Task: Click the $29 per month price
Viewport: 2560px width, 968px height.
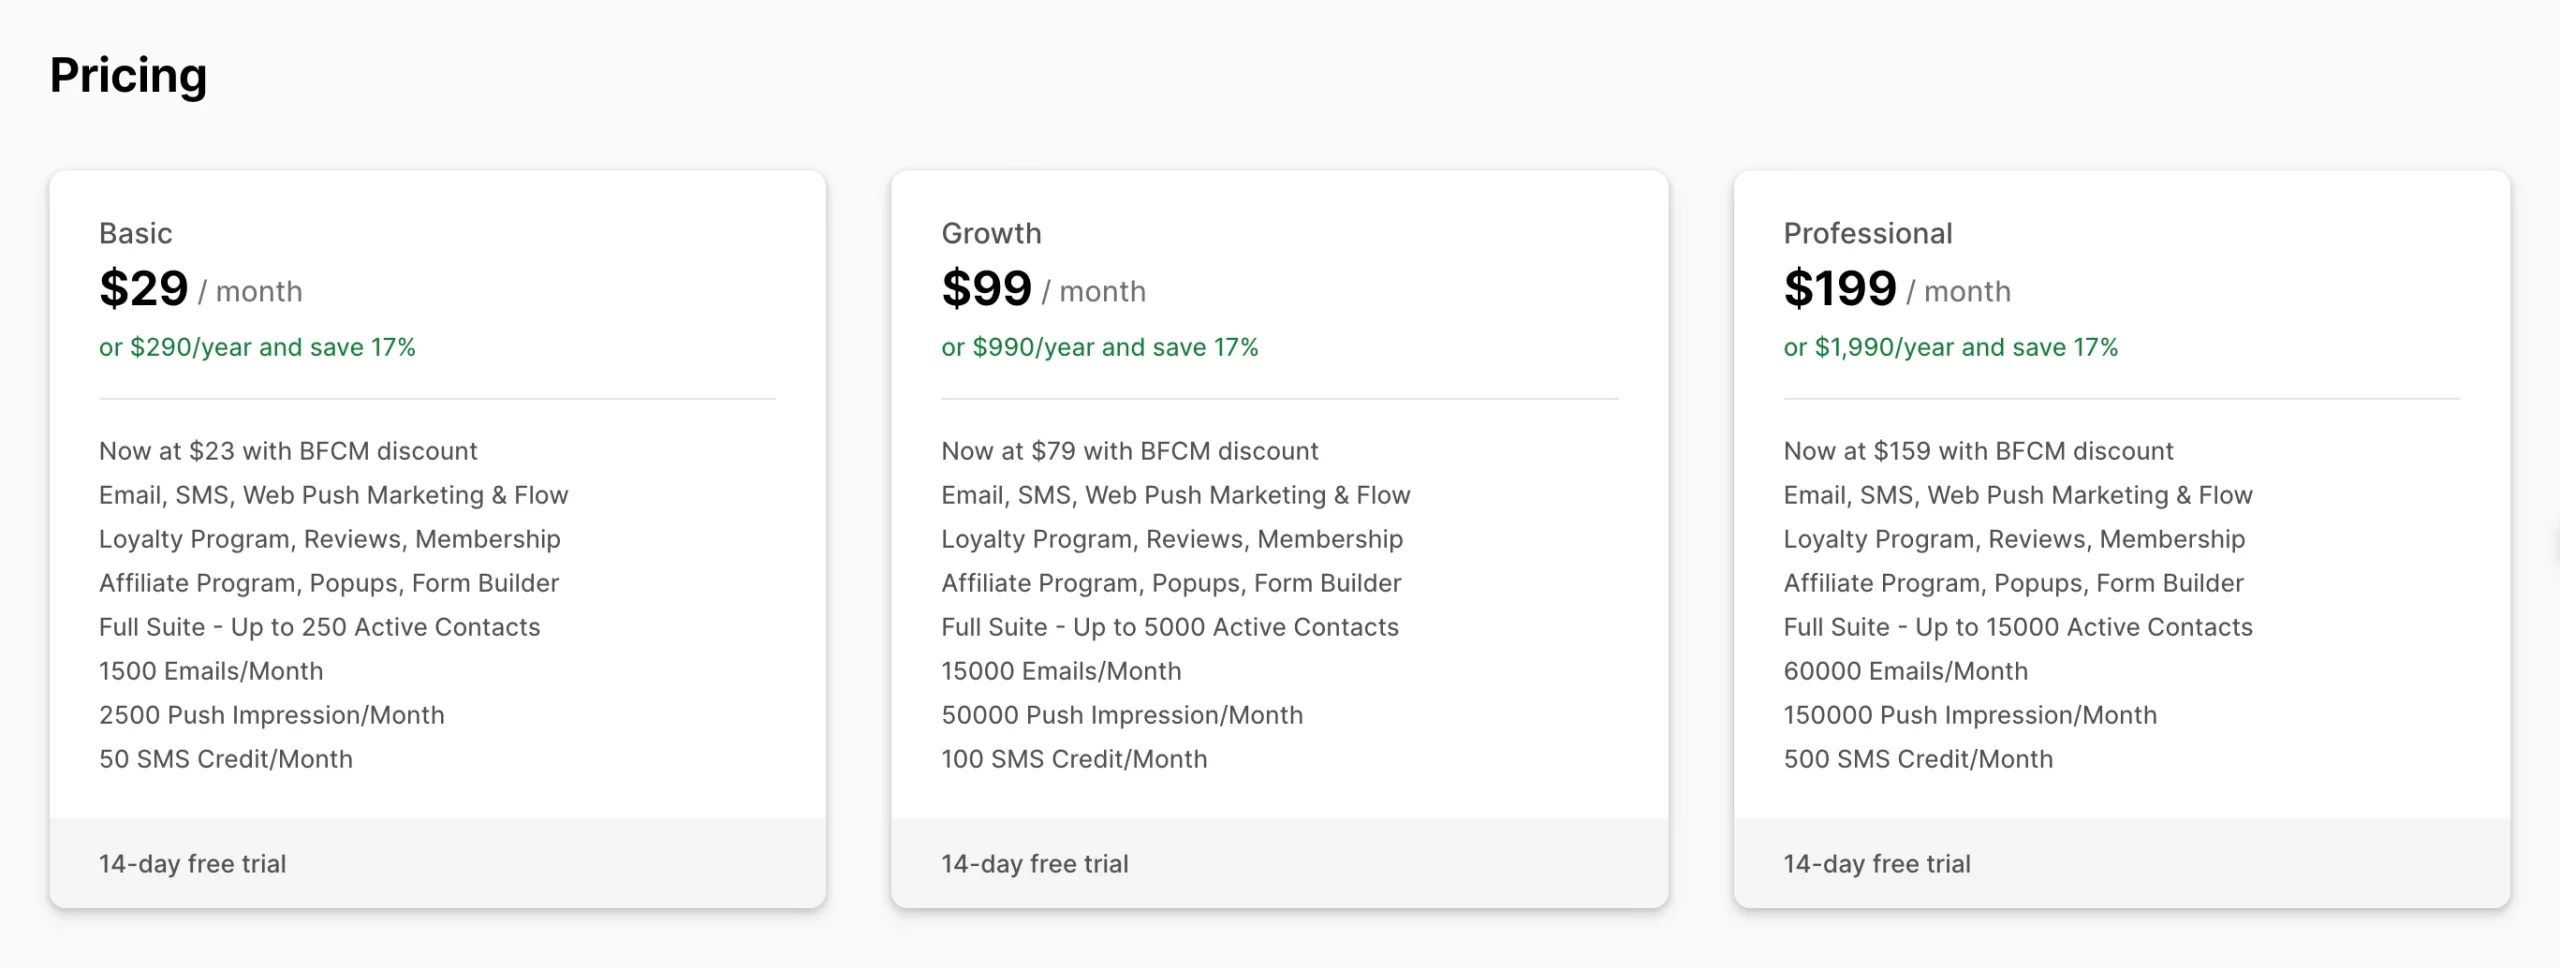Action: 144,289
